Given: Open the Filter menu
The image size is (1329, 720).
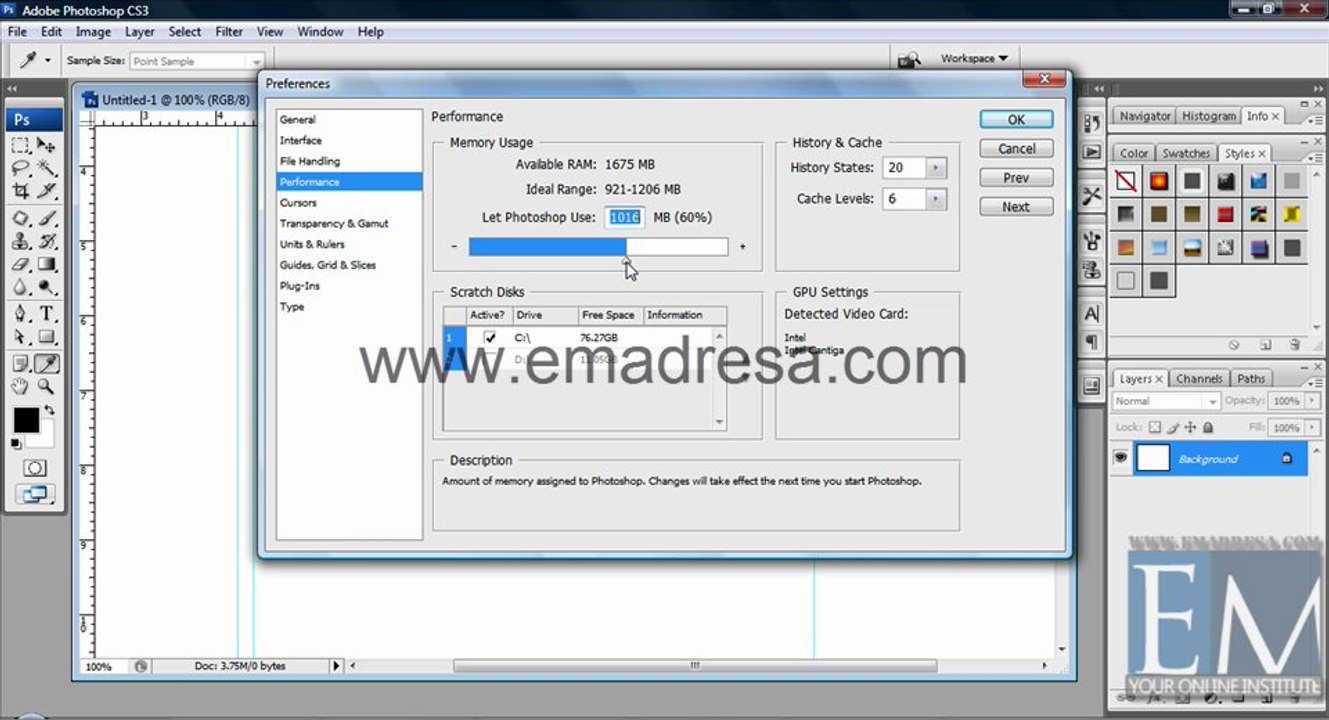Looking at the screenshot, I should 229,32.
